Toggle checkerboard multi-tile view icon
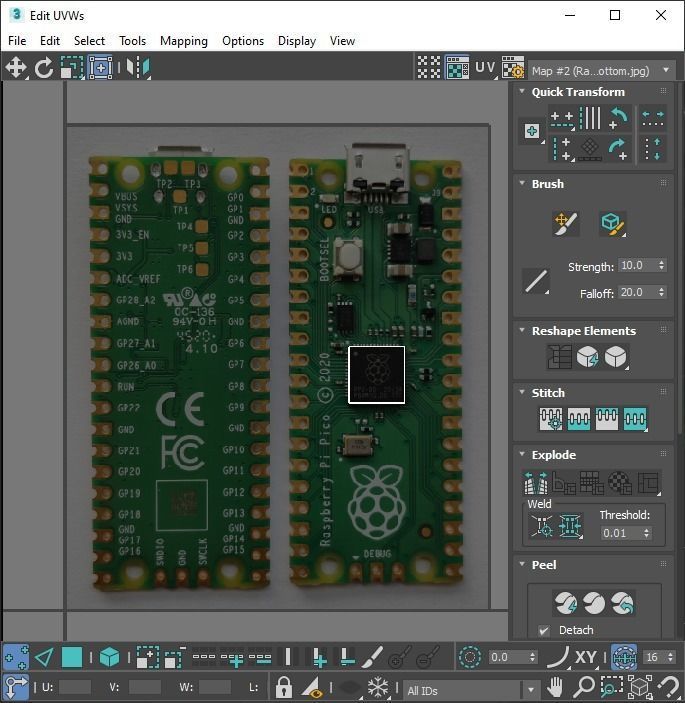This screenshot has width=685, height=703. pyautogui.click(x=429, y=68)
